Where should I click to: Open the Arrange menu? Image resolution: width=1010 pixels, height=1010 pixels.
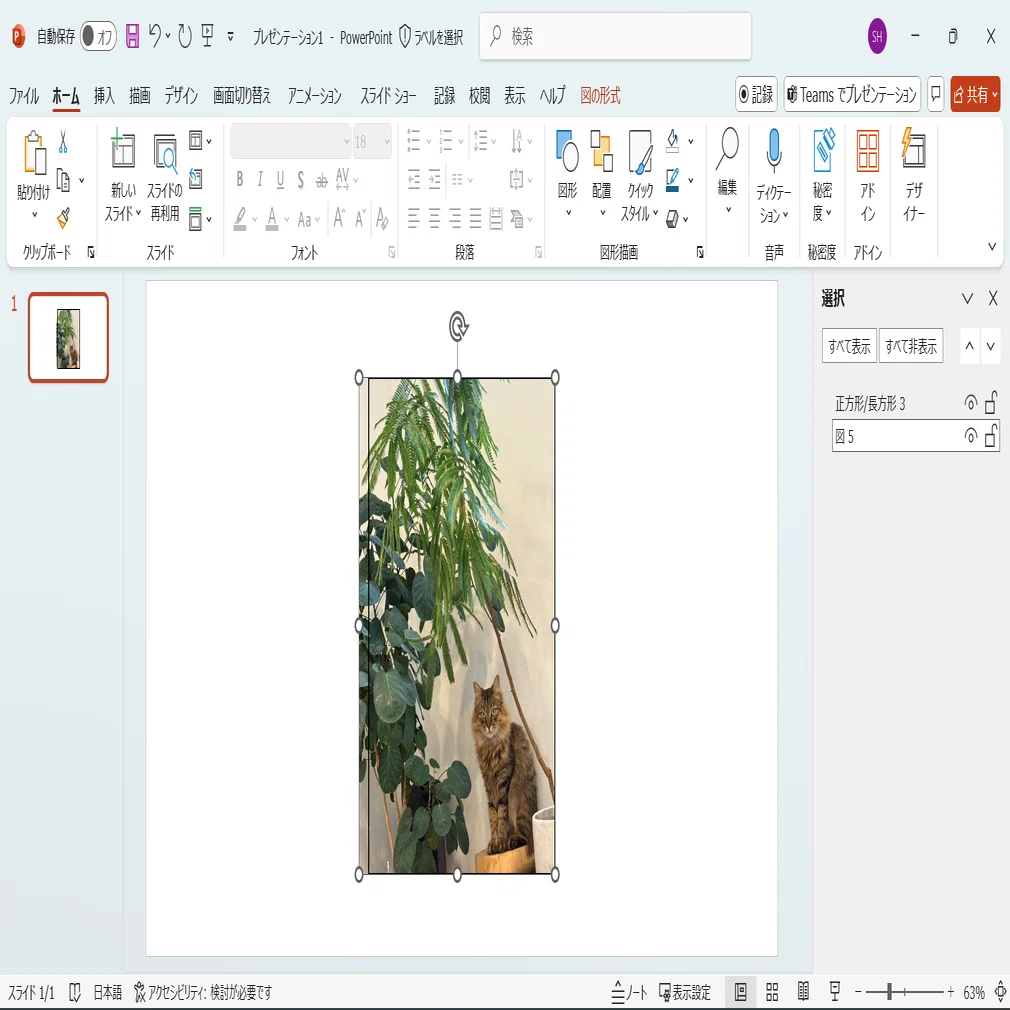coord(602,173)
